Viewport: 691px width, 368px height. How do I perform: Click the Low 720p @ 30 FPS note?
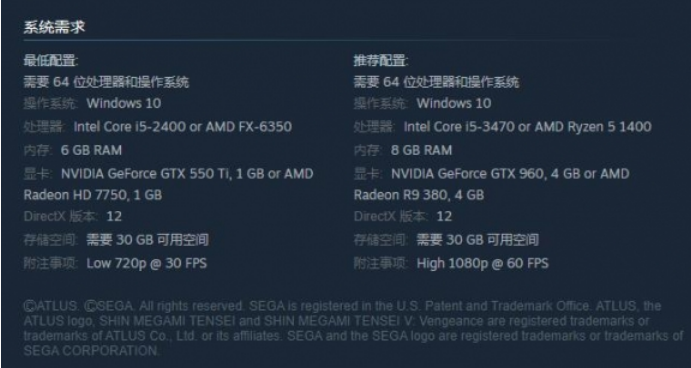146,264
